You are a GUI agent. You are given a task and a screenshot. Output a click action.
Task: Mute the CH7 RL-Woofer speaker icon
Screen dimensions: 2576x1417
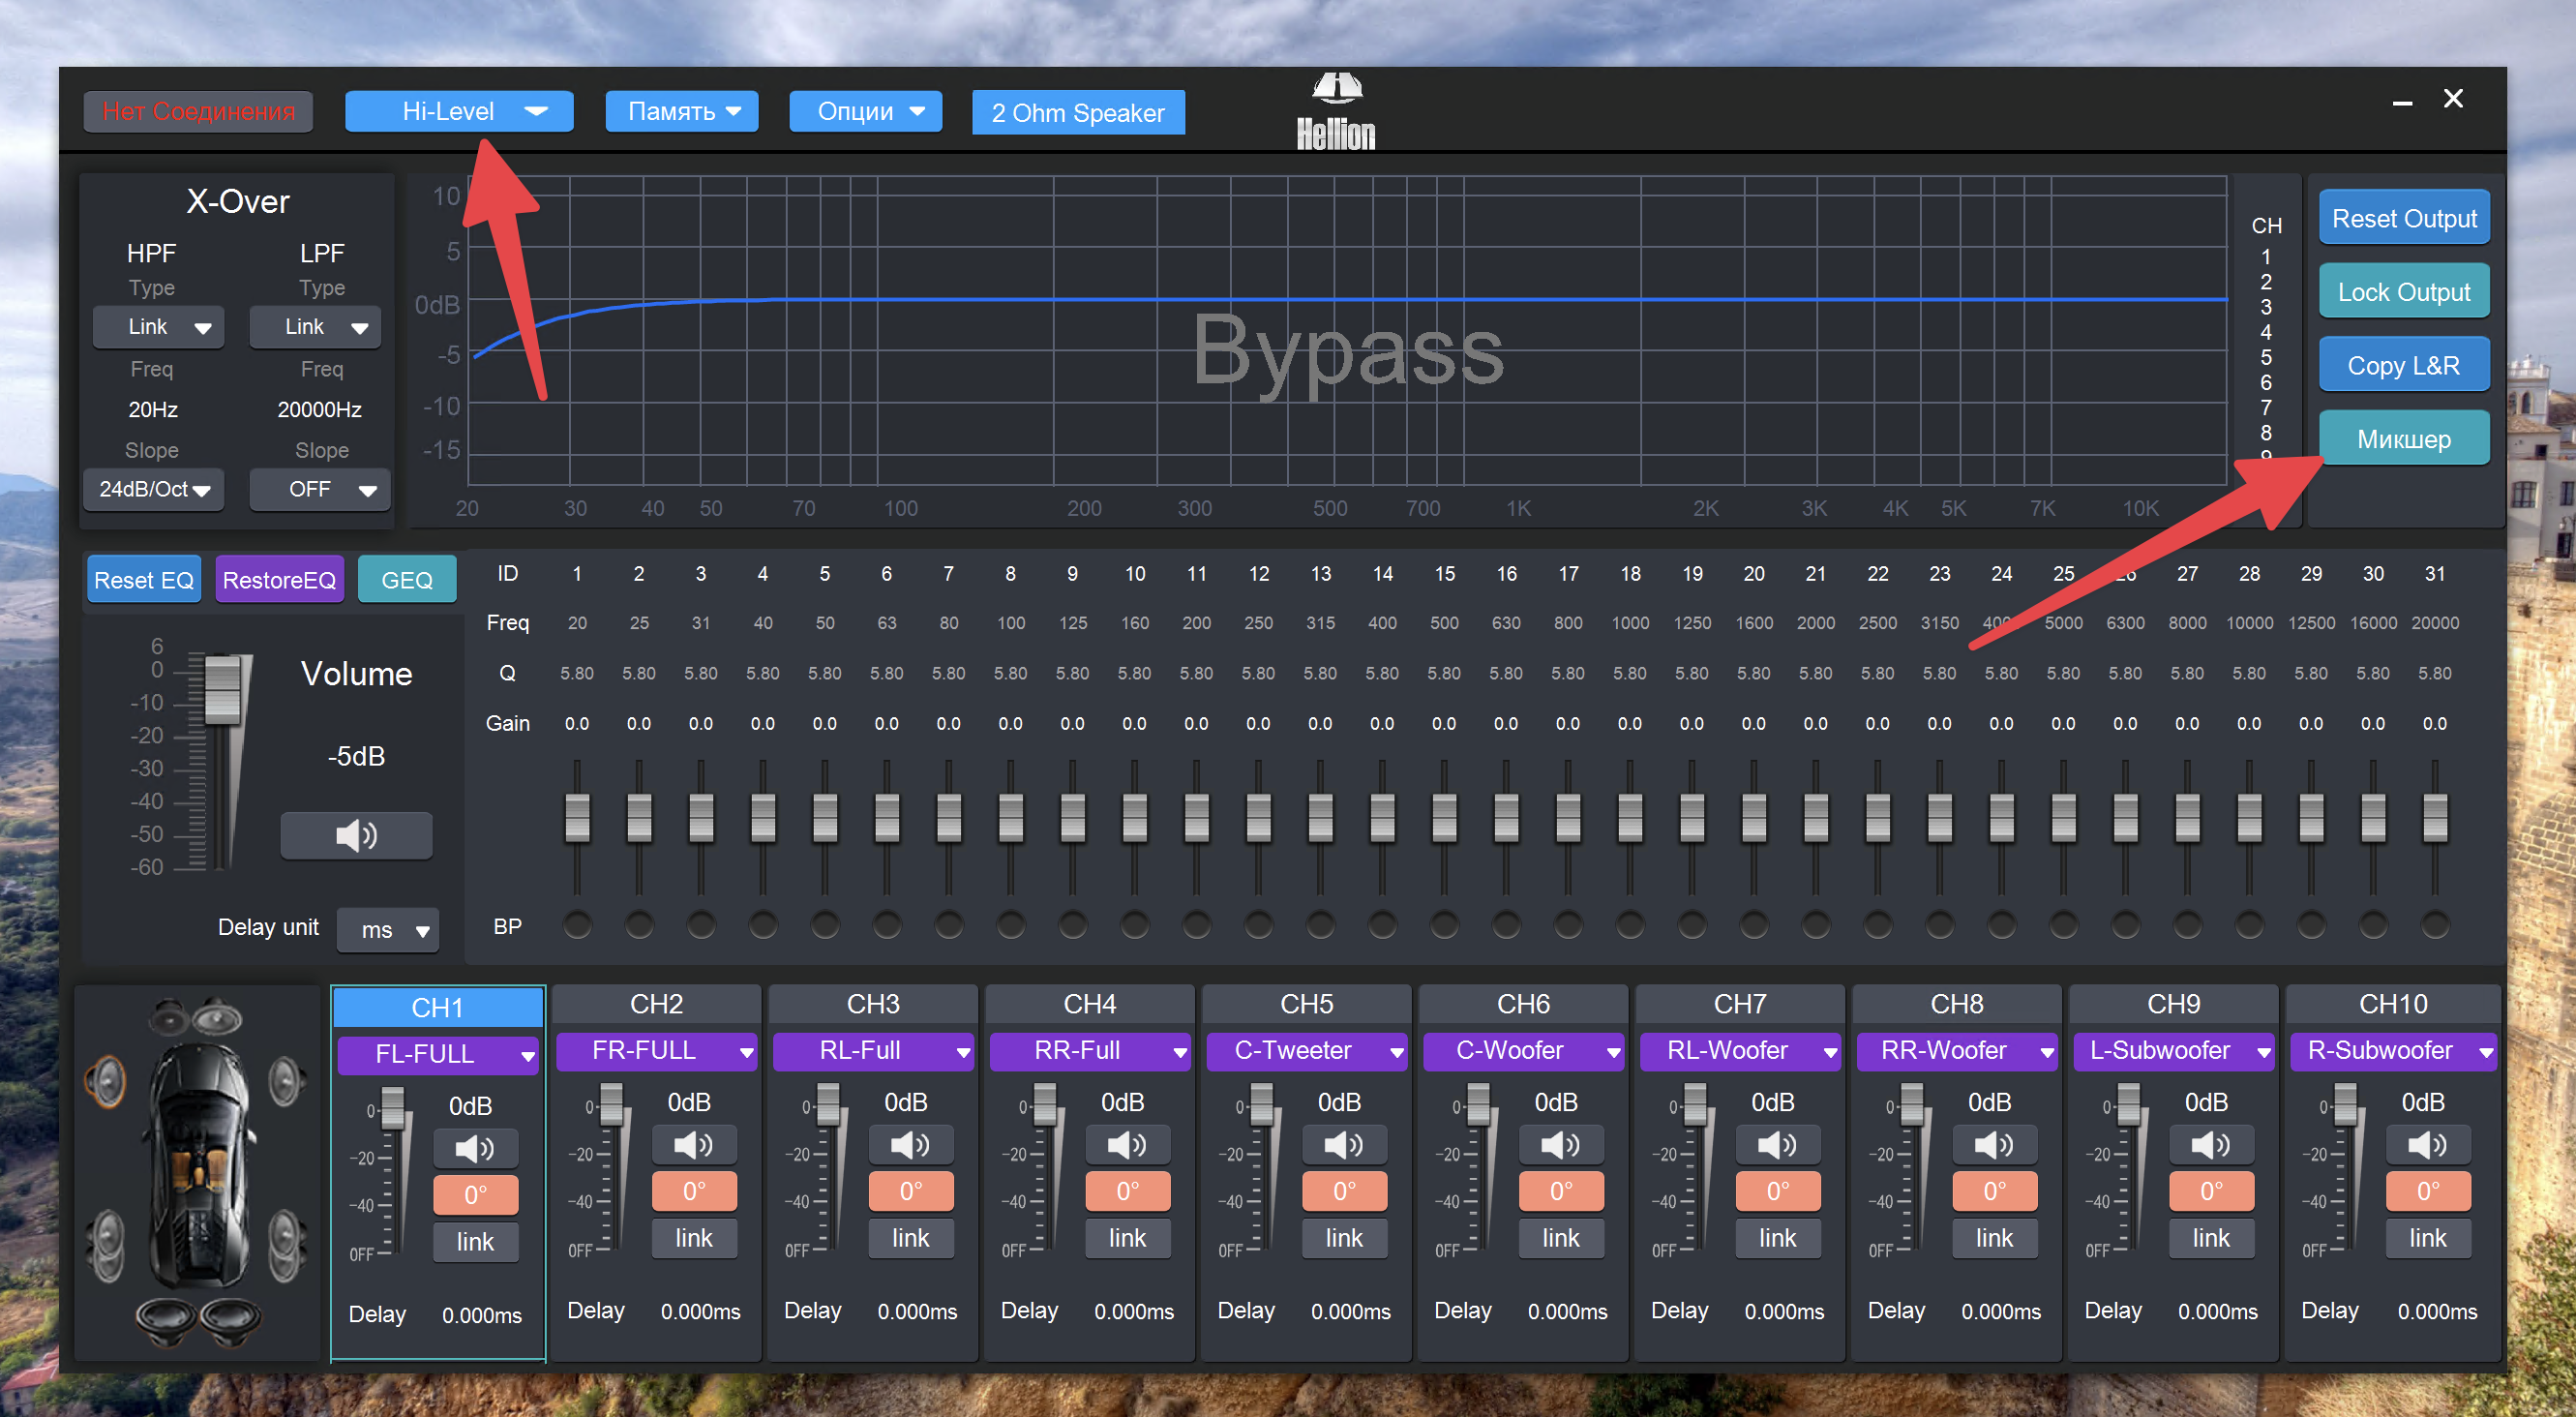1777,1144
